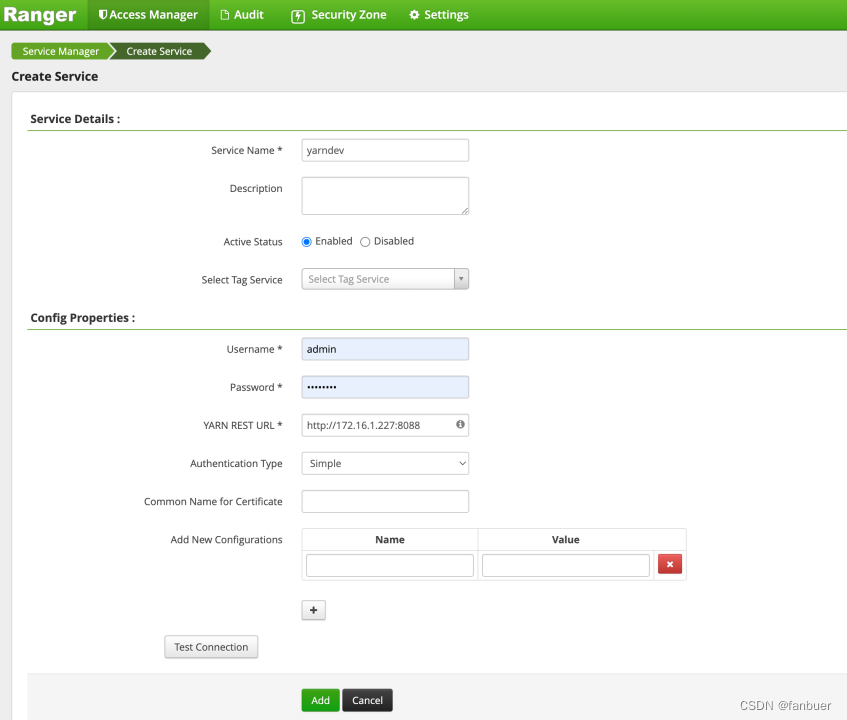Focus the configuration Name input
Screen dimensions: 847x720
[390, 565]
